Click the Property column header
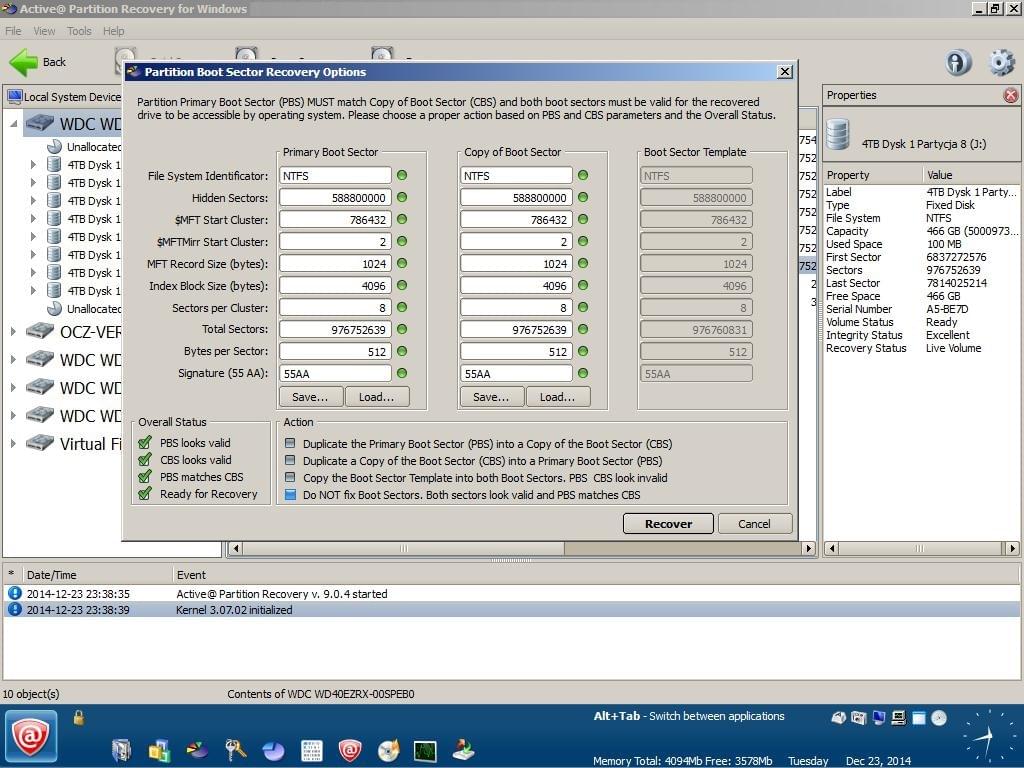Viewport: 1024px width, 768px height. (872, 175)
